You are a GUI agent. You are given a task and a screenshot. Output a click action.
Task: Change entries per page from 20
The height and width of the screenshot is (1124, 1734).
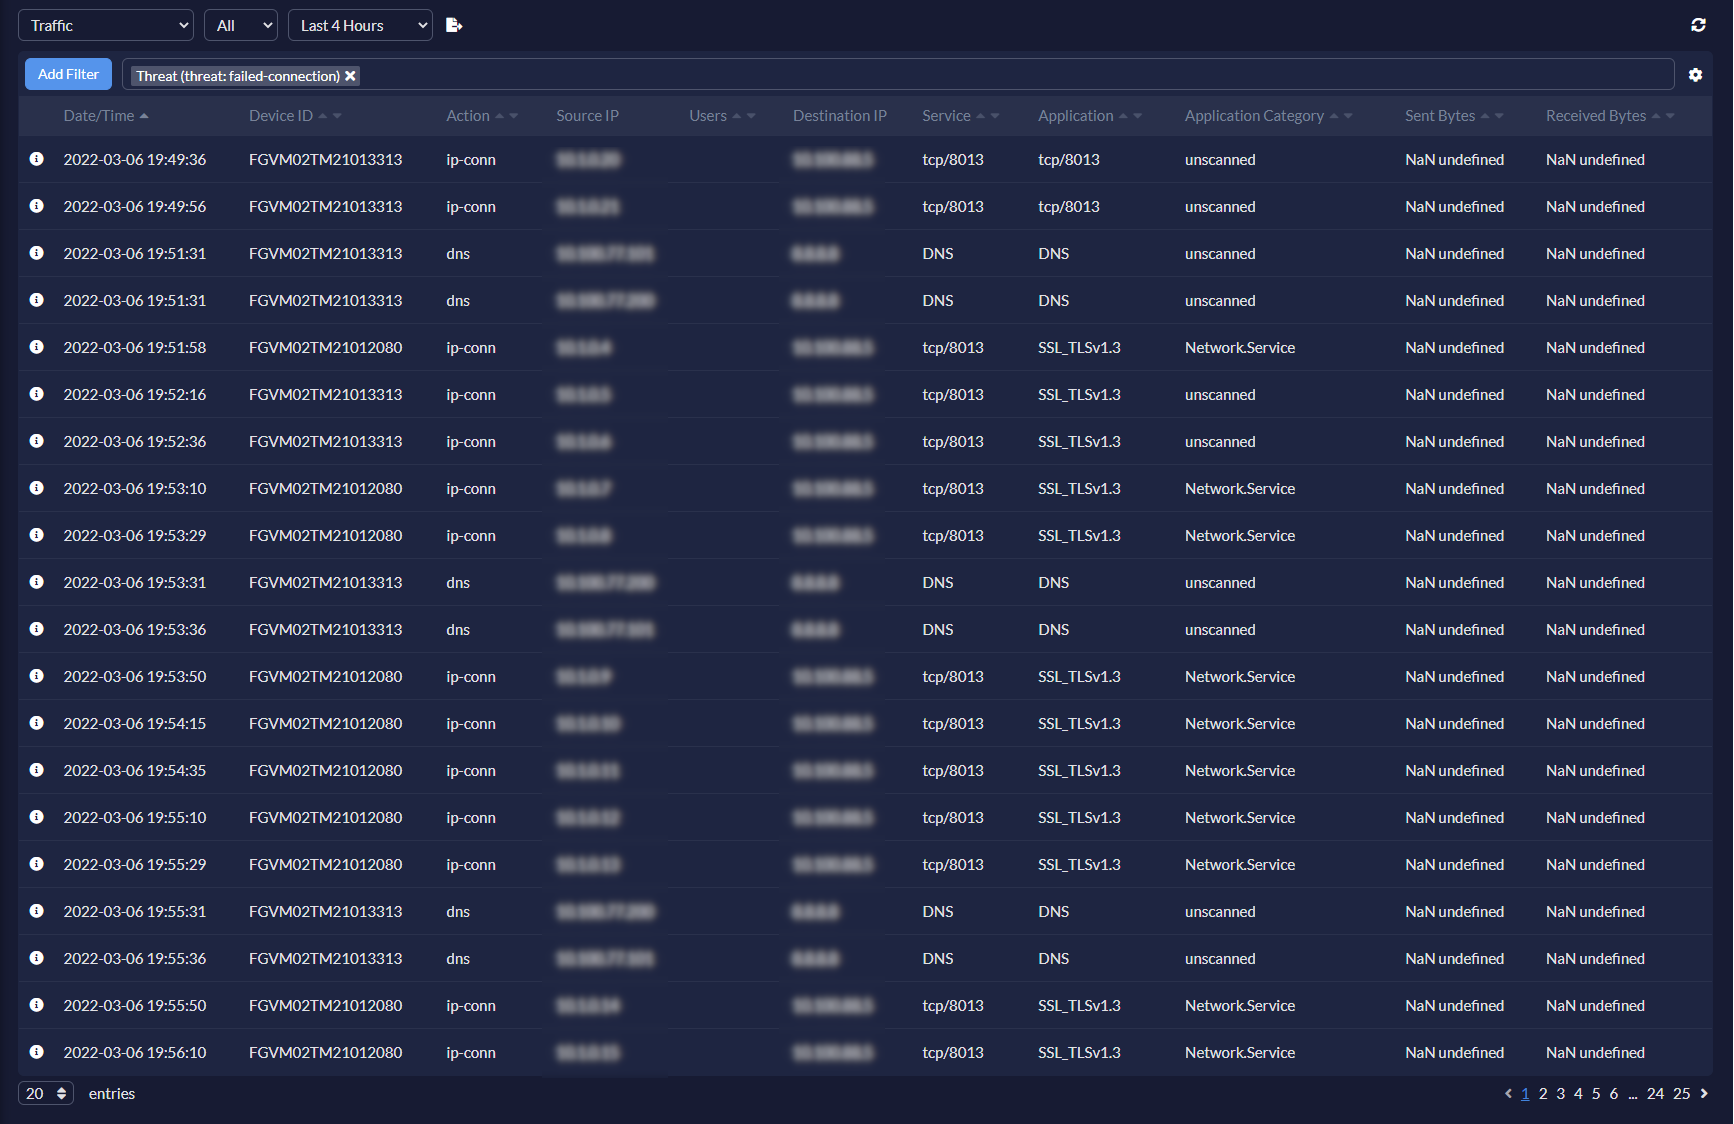[x=45, y=1093]
